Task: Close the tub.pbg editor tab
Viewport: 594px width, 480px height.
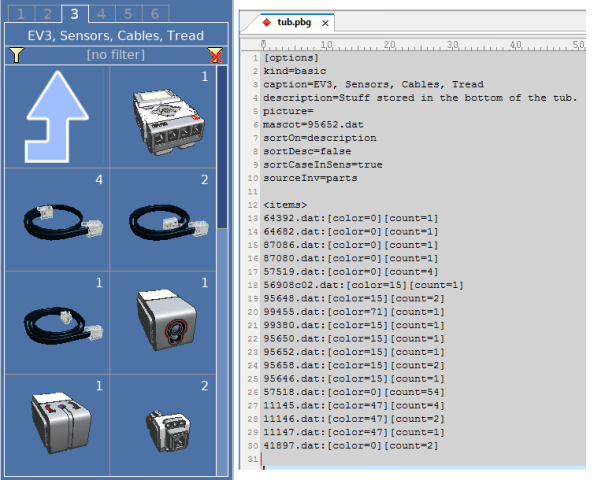Action: (x=325, y=23)
